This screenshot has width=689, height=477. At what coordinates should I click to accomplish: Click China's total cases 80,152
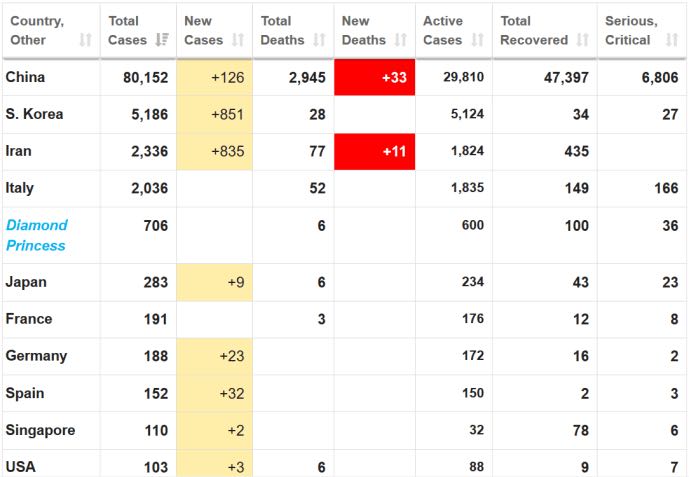coord(145,78)
